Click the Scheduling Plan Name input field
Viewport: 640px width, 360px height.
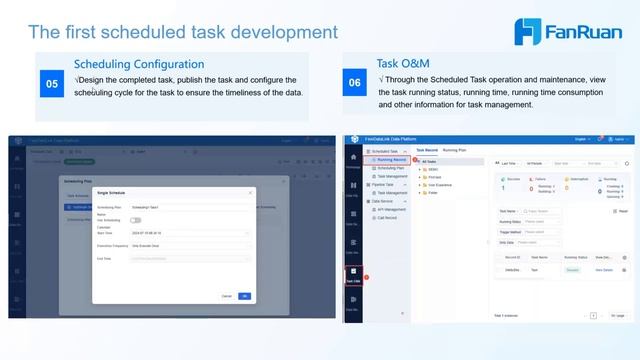click(190, 207)
